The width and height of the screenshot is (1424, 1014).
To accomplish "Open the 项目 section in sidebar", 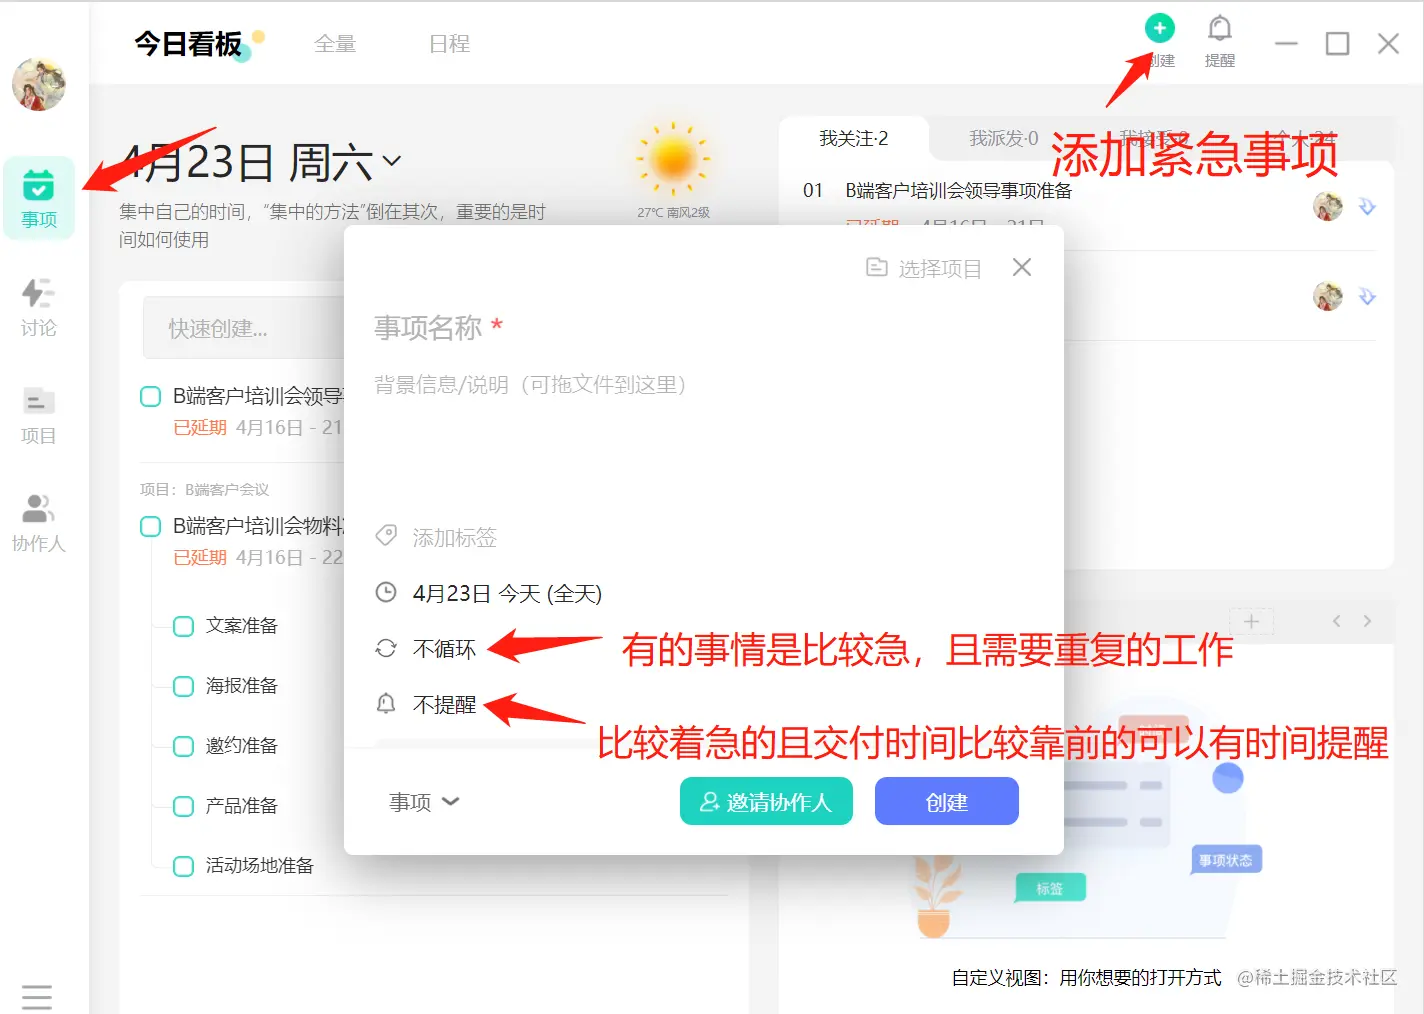I will (39, 415).
